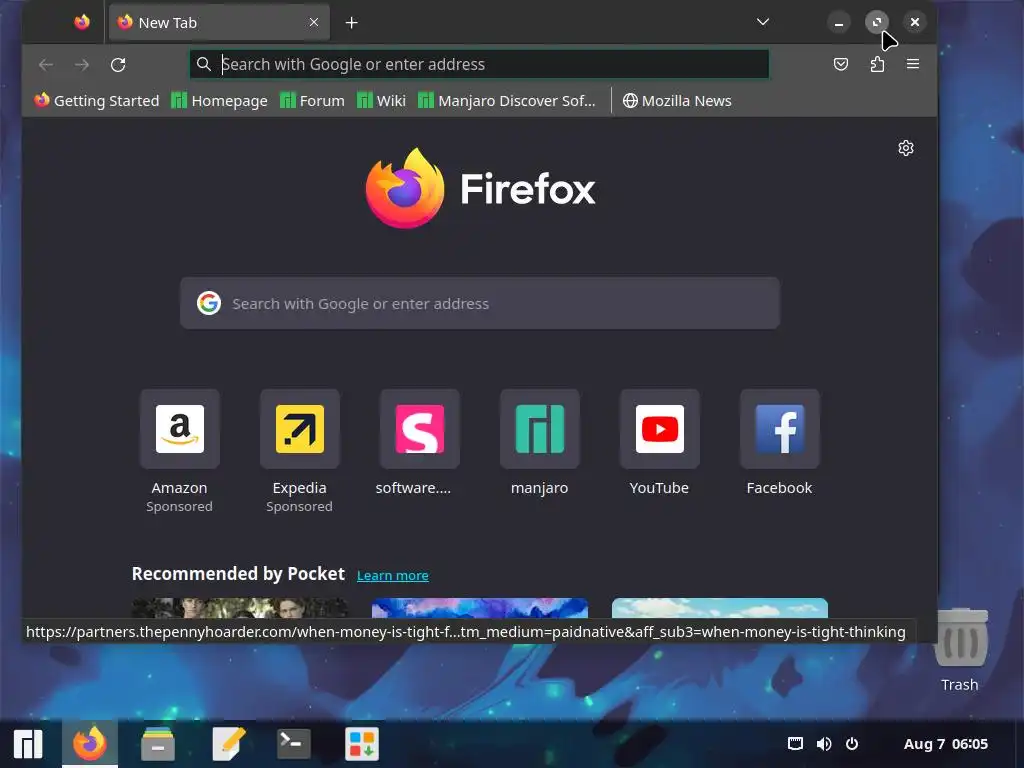Focus the URL address bar

(x=479, y=64)
